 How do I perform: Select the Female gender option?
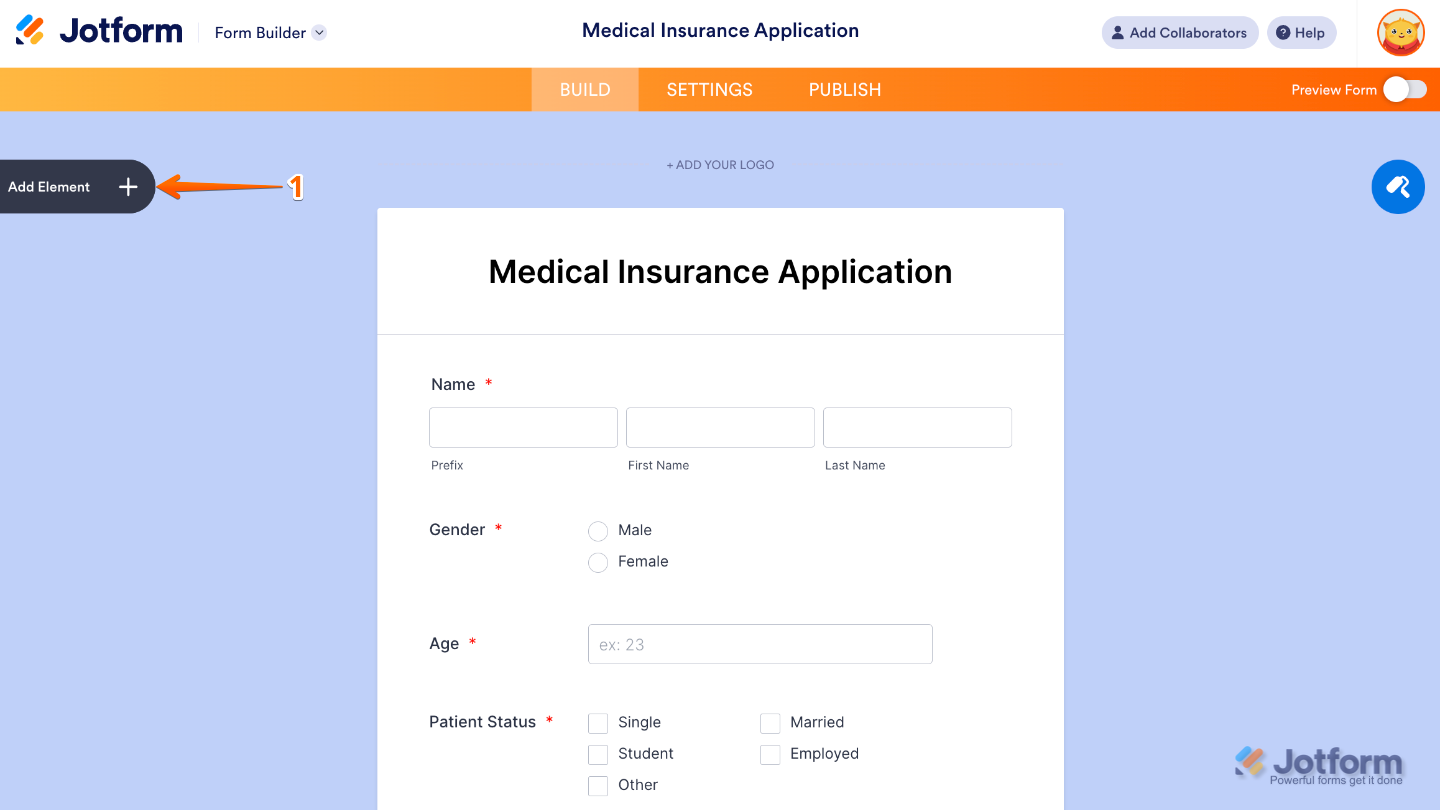pyautogui.click(x=598, y=562)
